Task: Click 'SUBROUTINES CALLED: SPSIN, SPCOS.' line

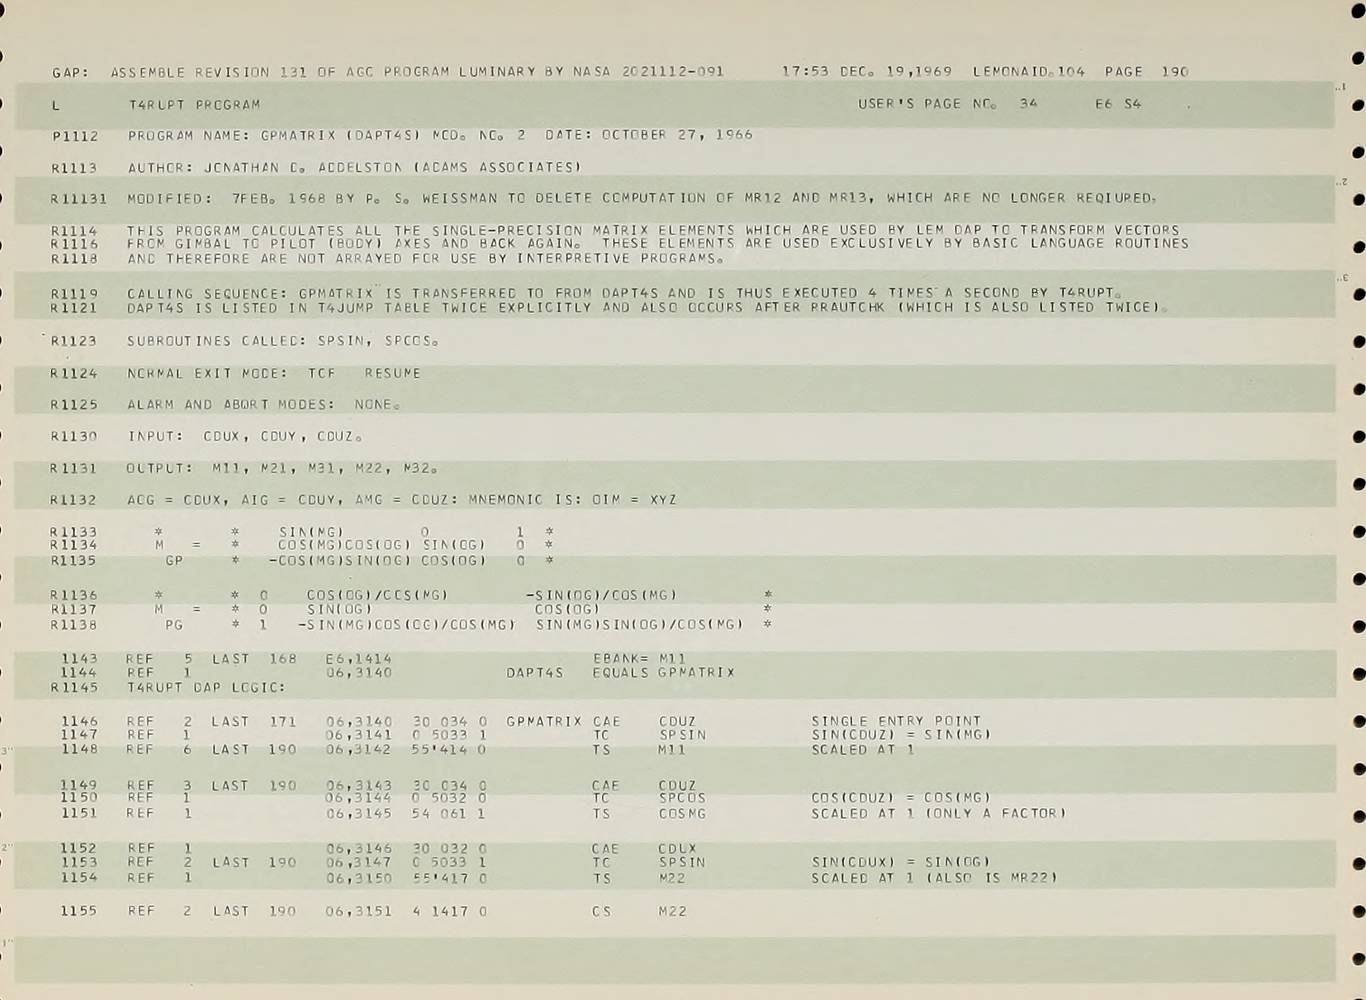Action: tap(283, 341)
